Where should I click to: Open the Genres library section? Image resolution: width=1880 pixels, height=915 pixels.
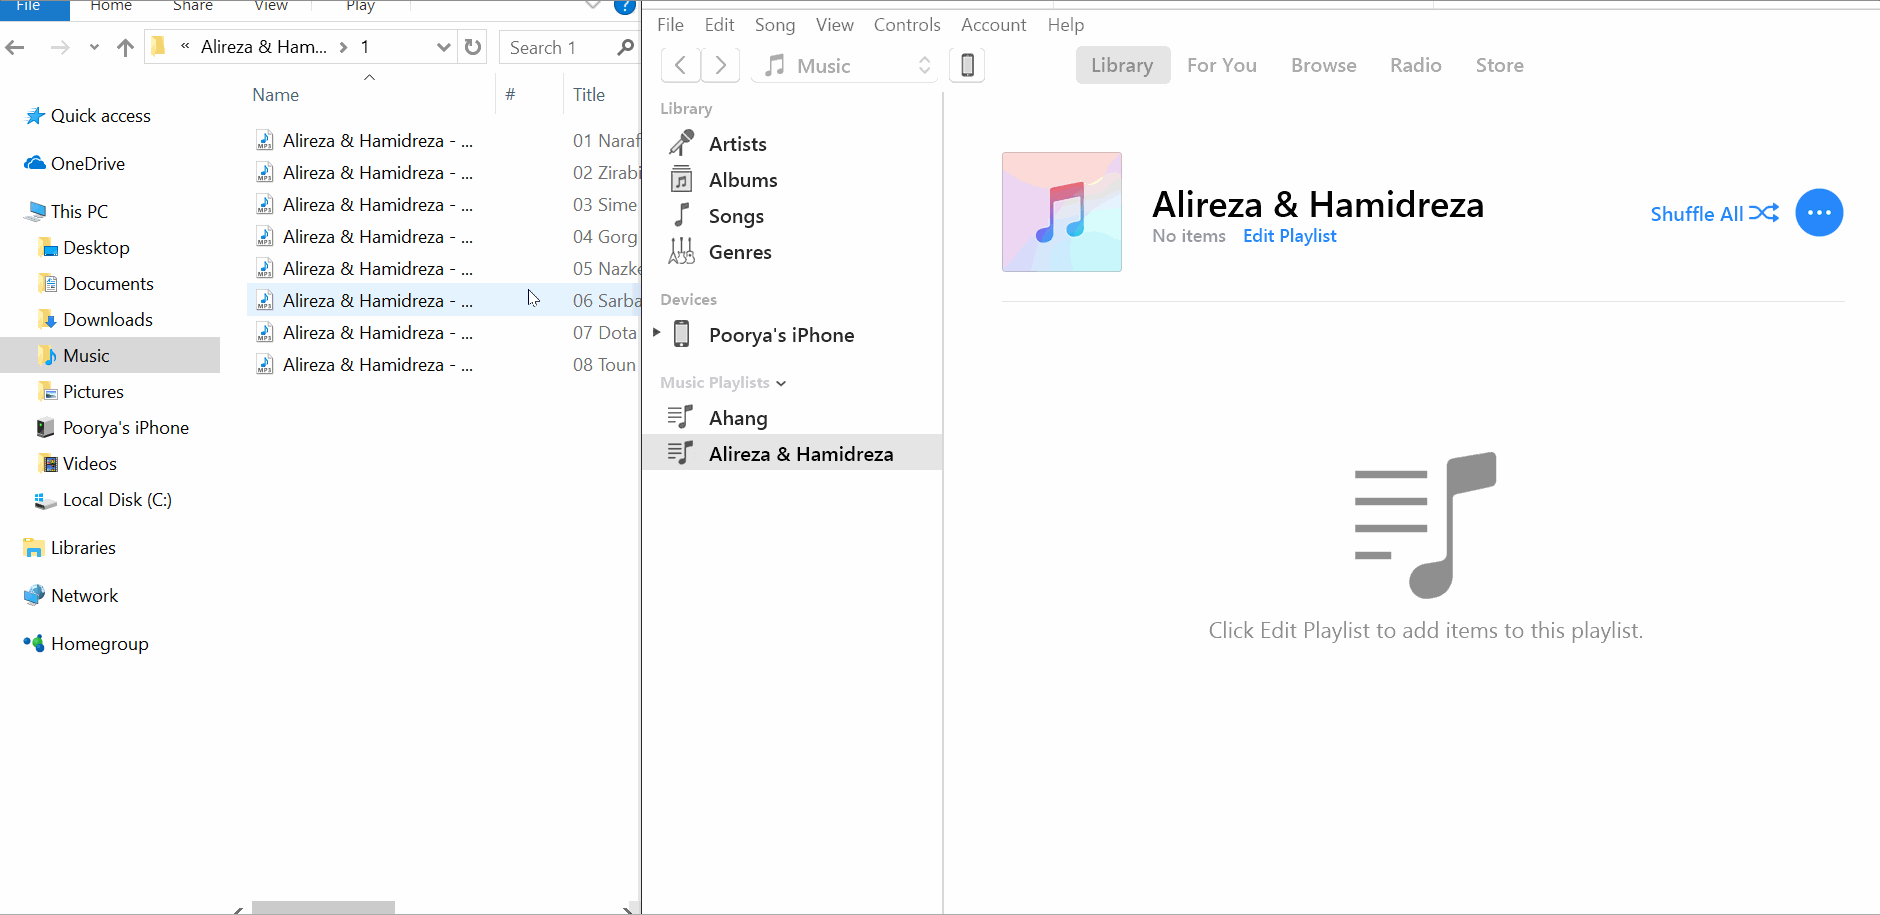739,252
